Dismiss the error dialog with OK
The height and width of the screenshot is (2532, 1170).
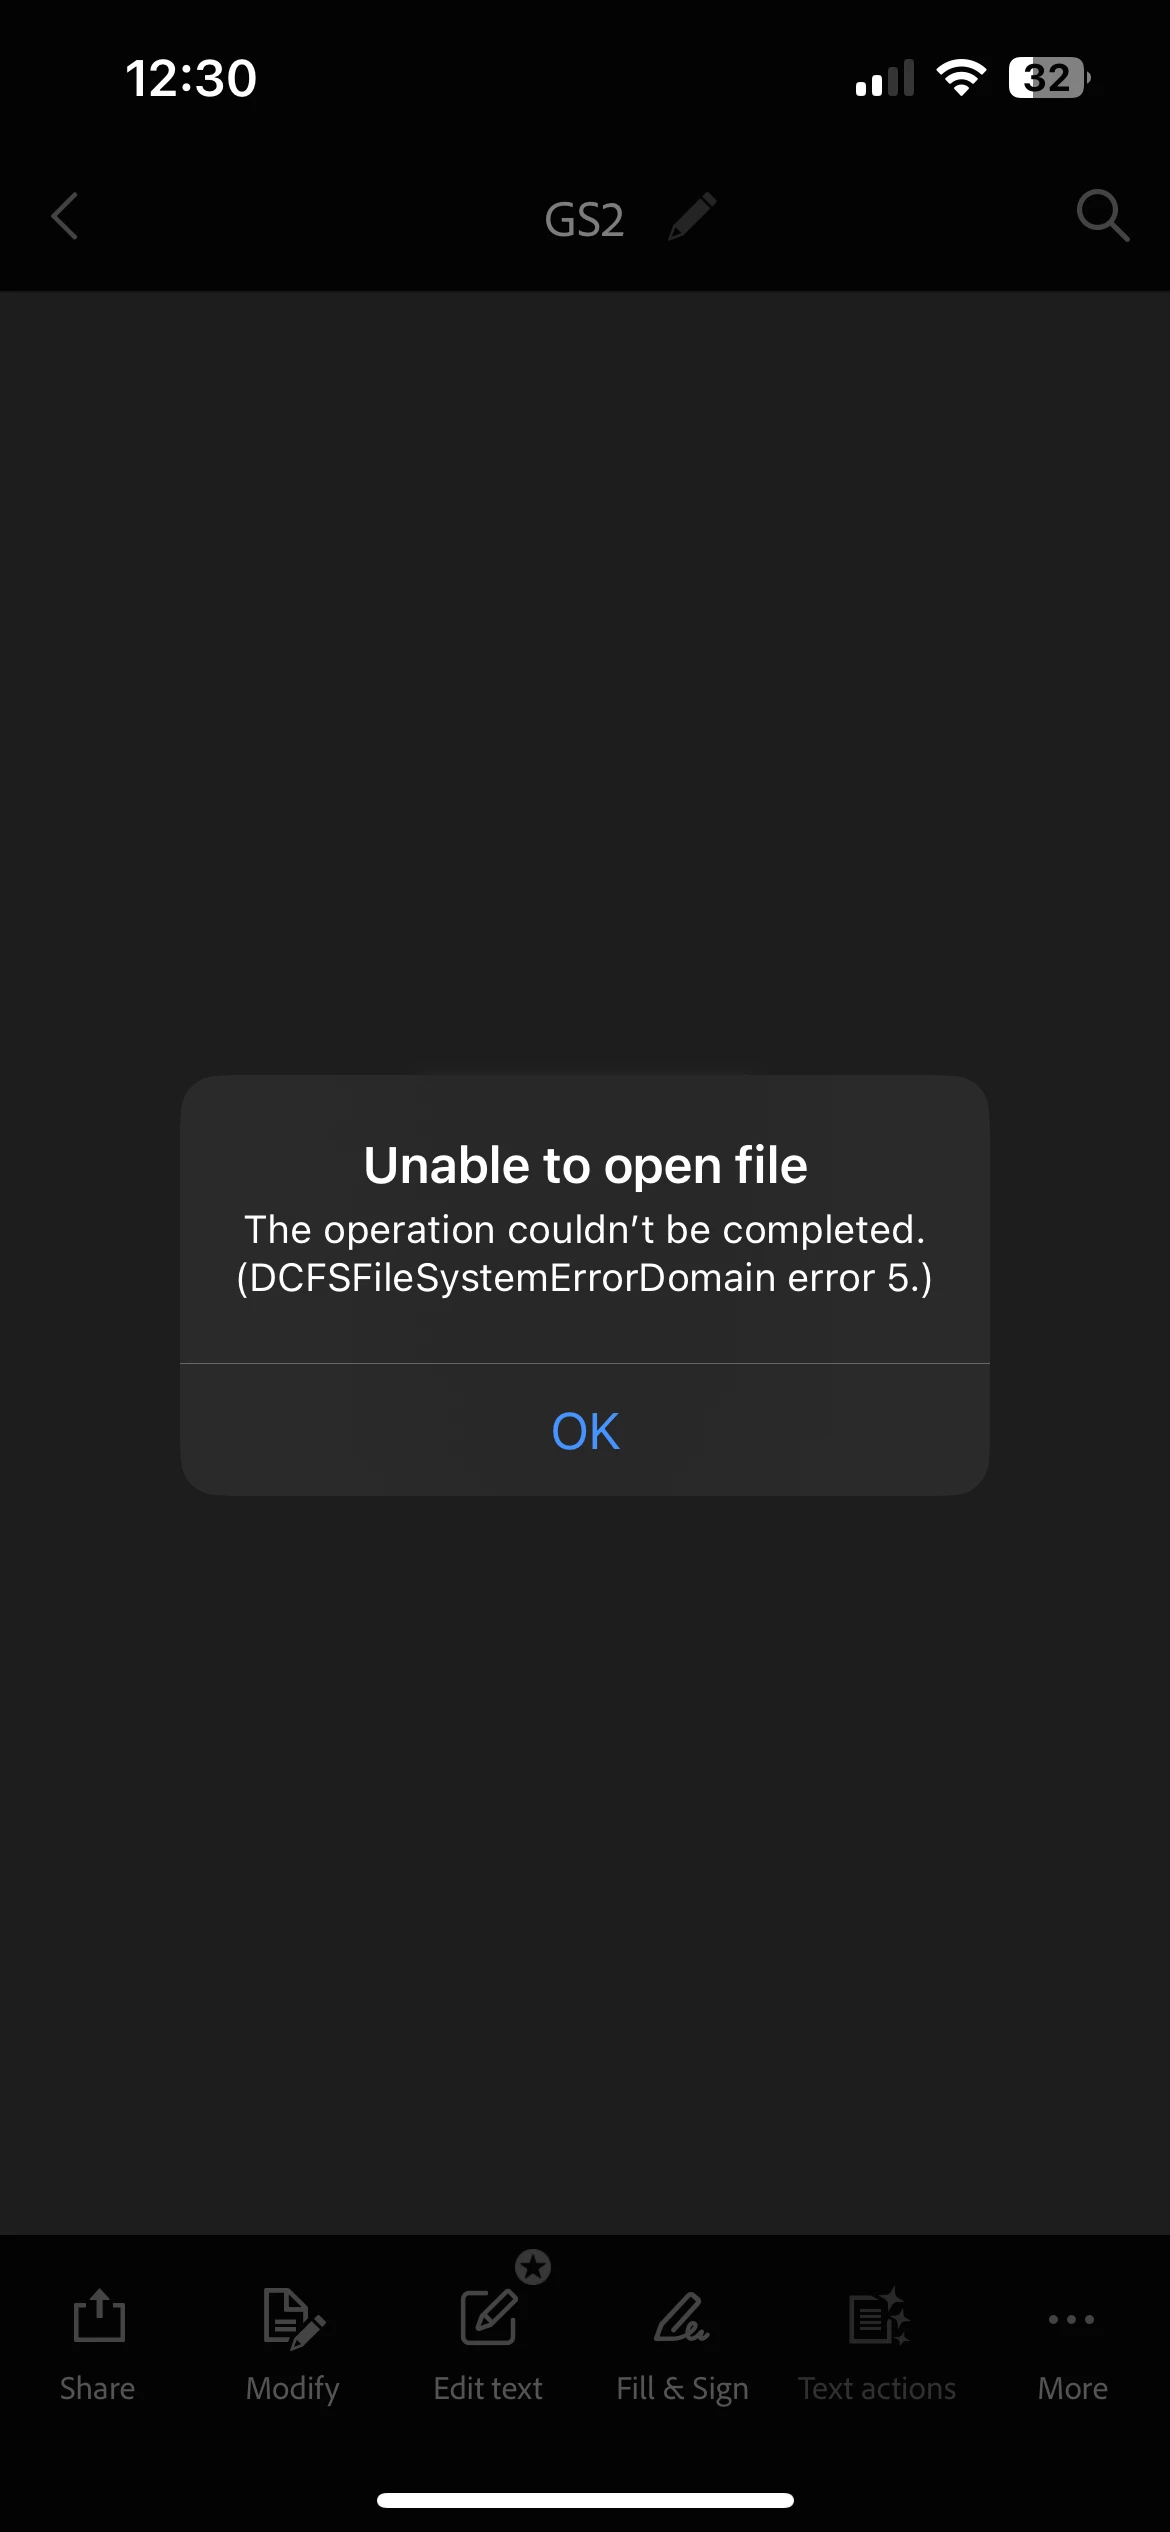pyautogui.click(x=585, y=1430)
